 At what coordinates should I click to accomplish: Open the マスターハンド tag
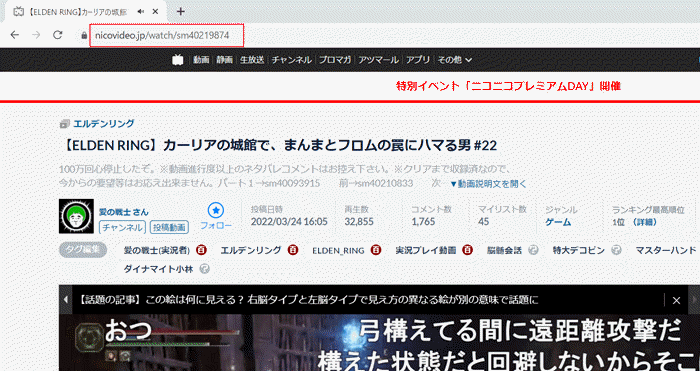click(x=666, y=250)
